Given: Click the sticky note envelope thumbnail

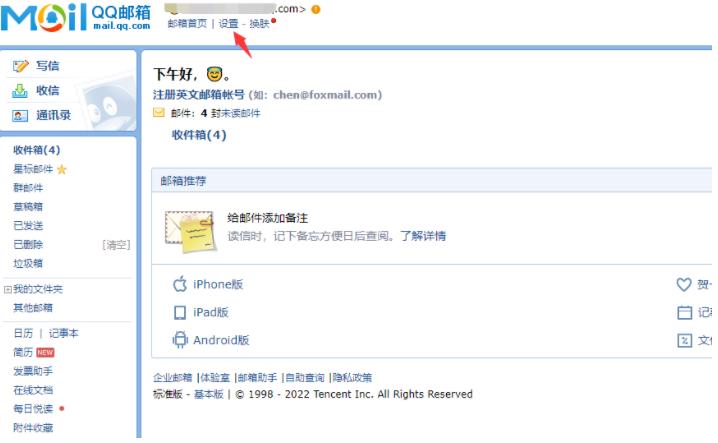Looking at the screenshot, I should point(190,231).
